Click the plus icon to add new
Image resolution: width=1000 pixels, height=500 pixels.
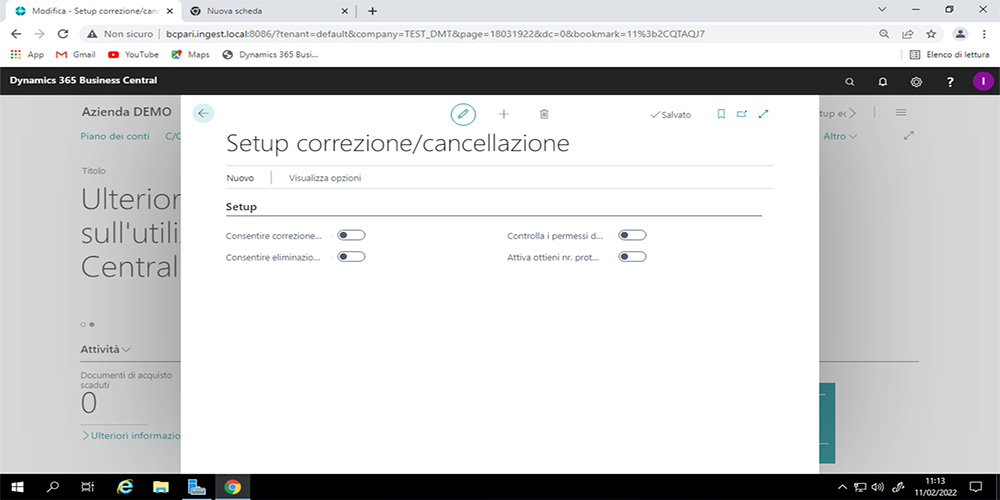click(x=504, y=114)
